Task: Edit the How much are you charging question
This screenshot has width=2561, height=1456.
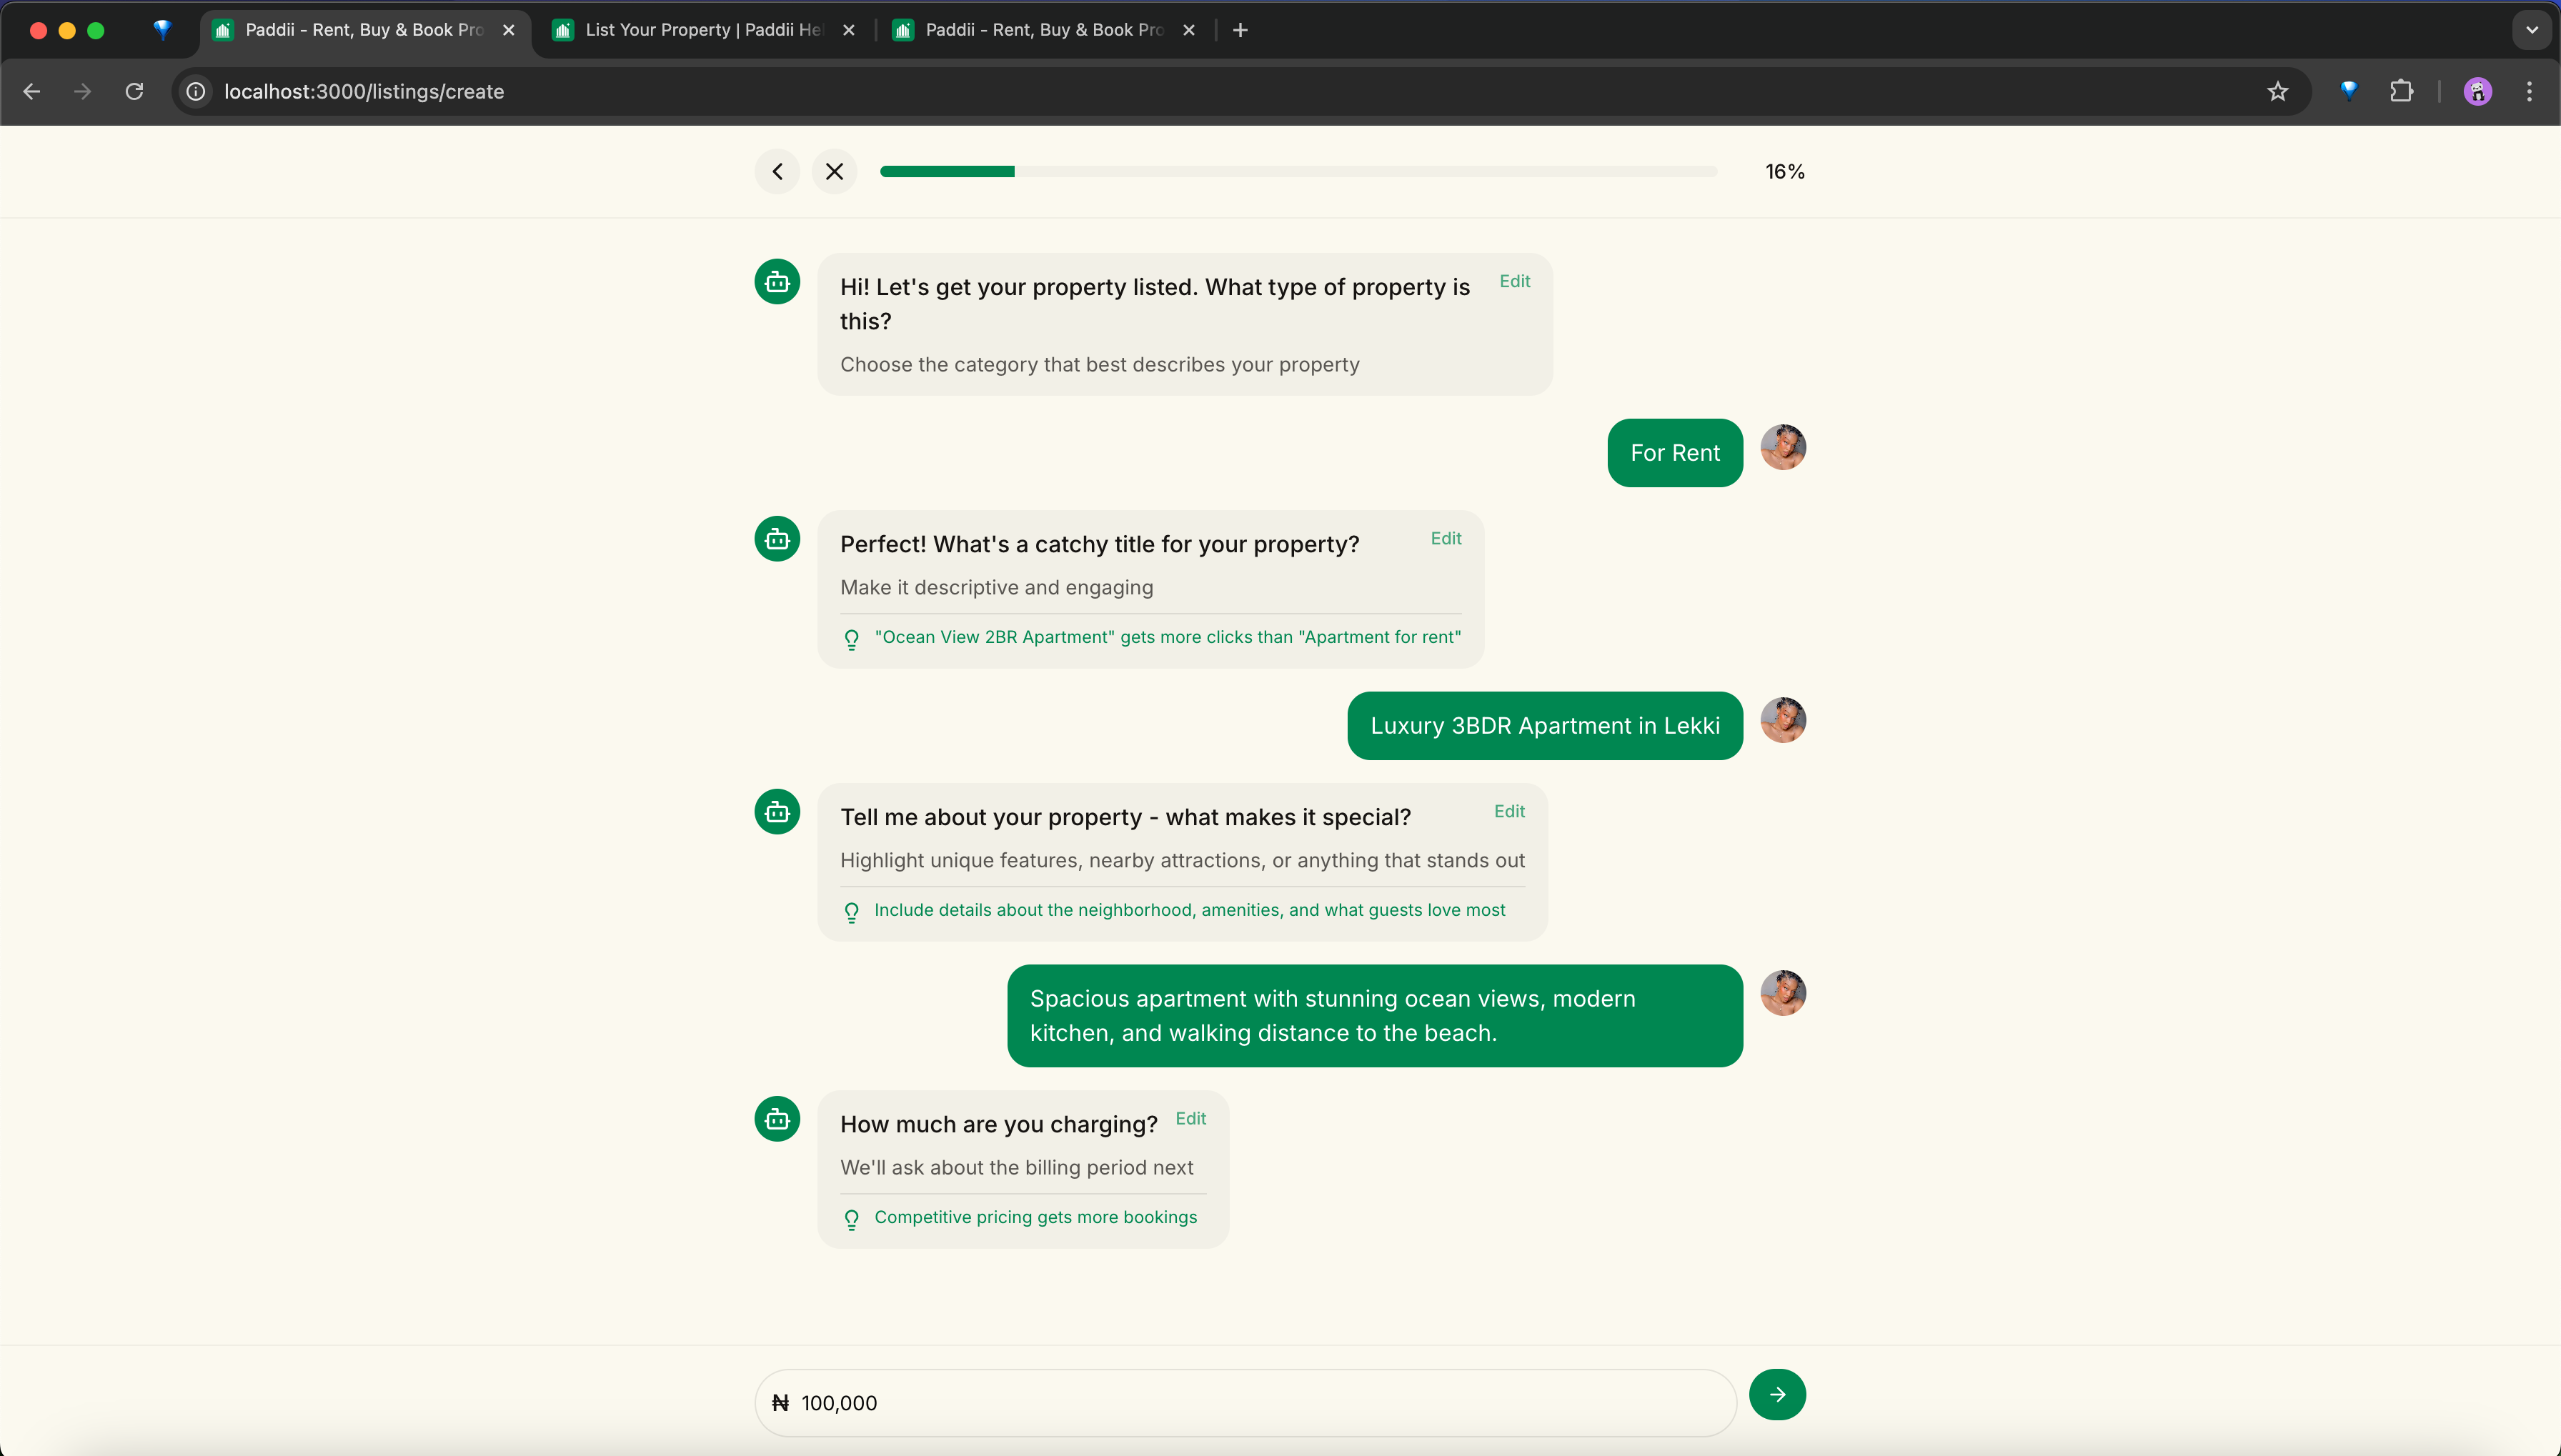Action: (1190, 1118)
